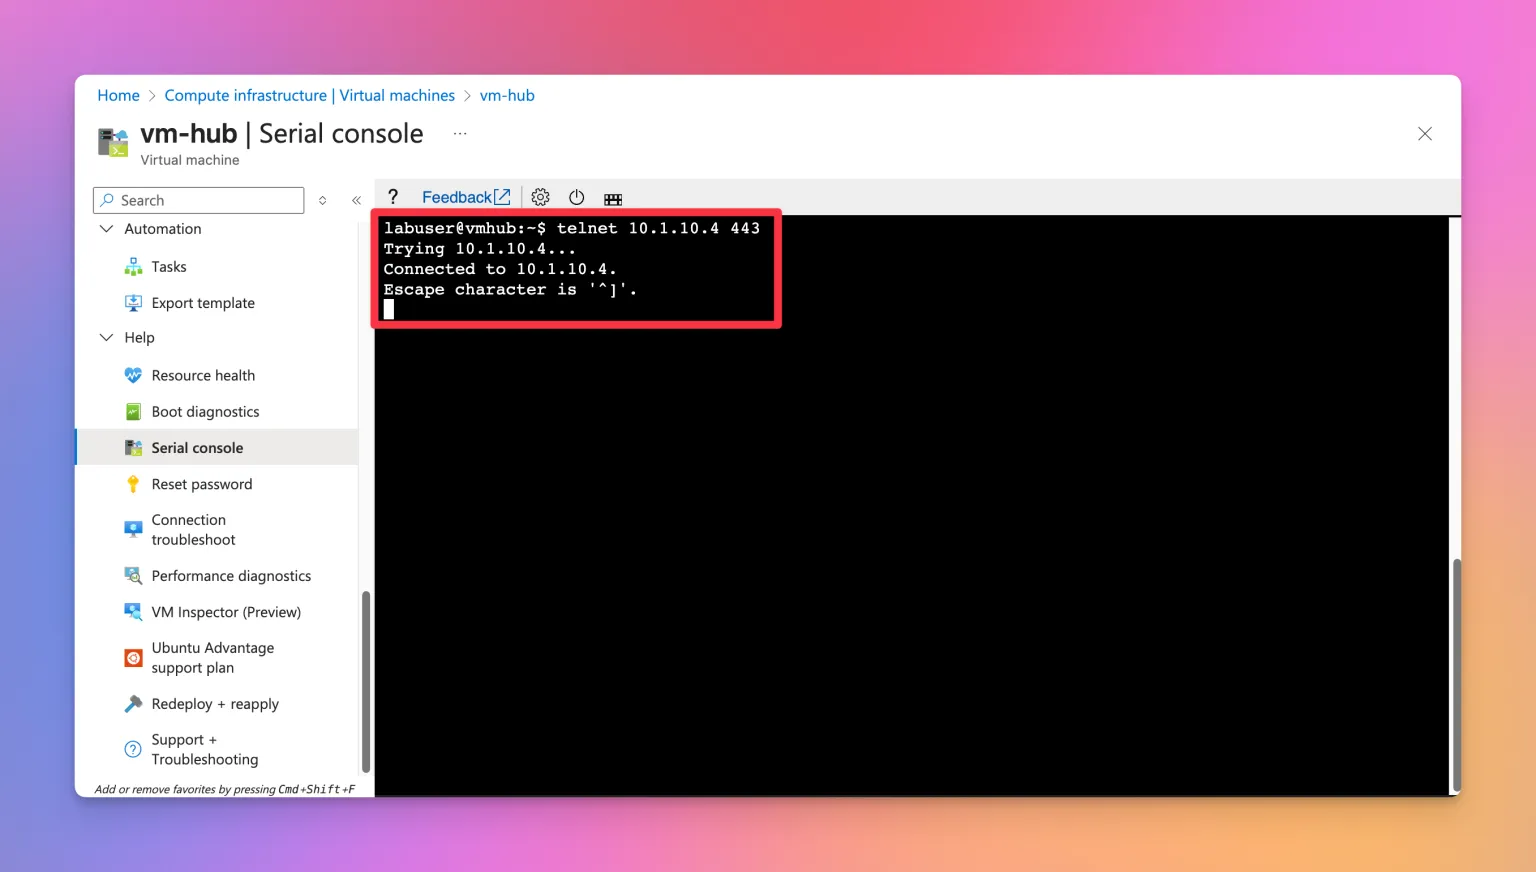Screen dimensions: 1536x872
Task: Click the Reset password key icon
Action: click(x=133, y=484)
